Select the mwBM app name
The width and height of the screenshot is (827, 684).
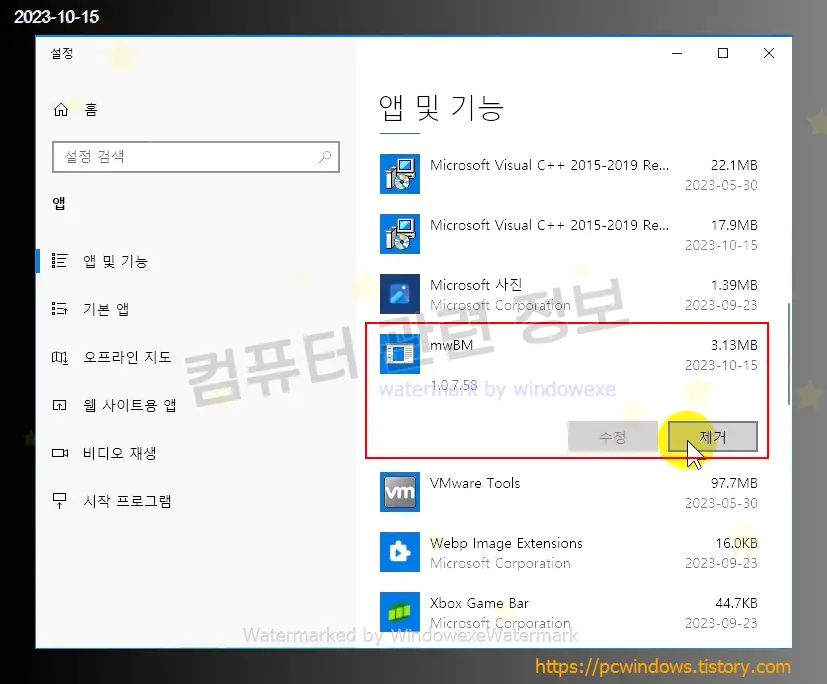point(451,345)
